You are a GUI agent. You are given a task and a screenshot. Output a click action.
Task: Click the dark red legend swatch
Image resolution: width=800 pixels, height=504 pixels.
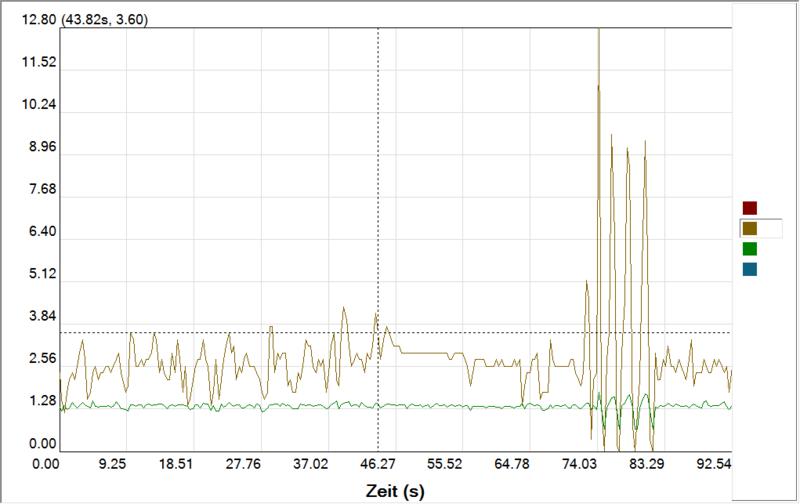(x=749, y=207)
